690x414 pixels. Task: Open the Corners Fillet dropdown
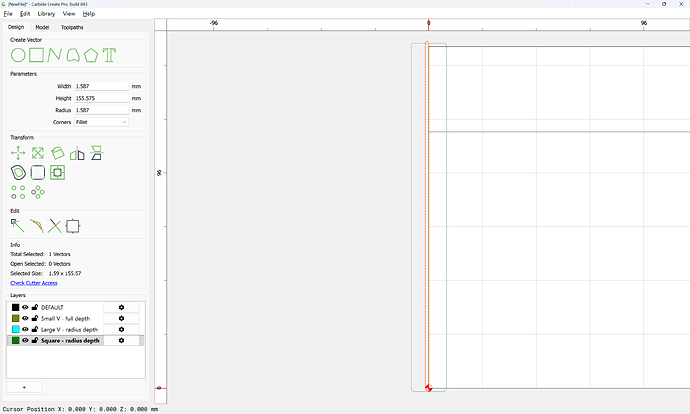pyautogui.click(x=101, y=122)
